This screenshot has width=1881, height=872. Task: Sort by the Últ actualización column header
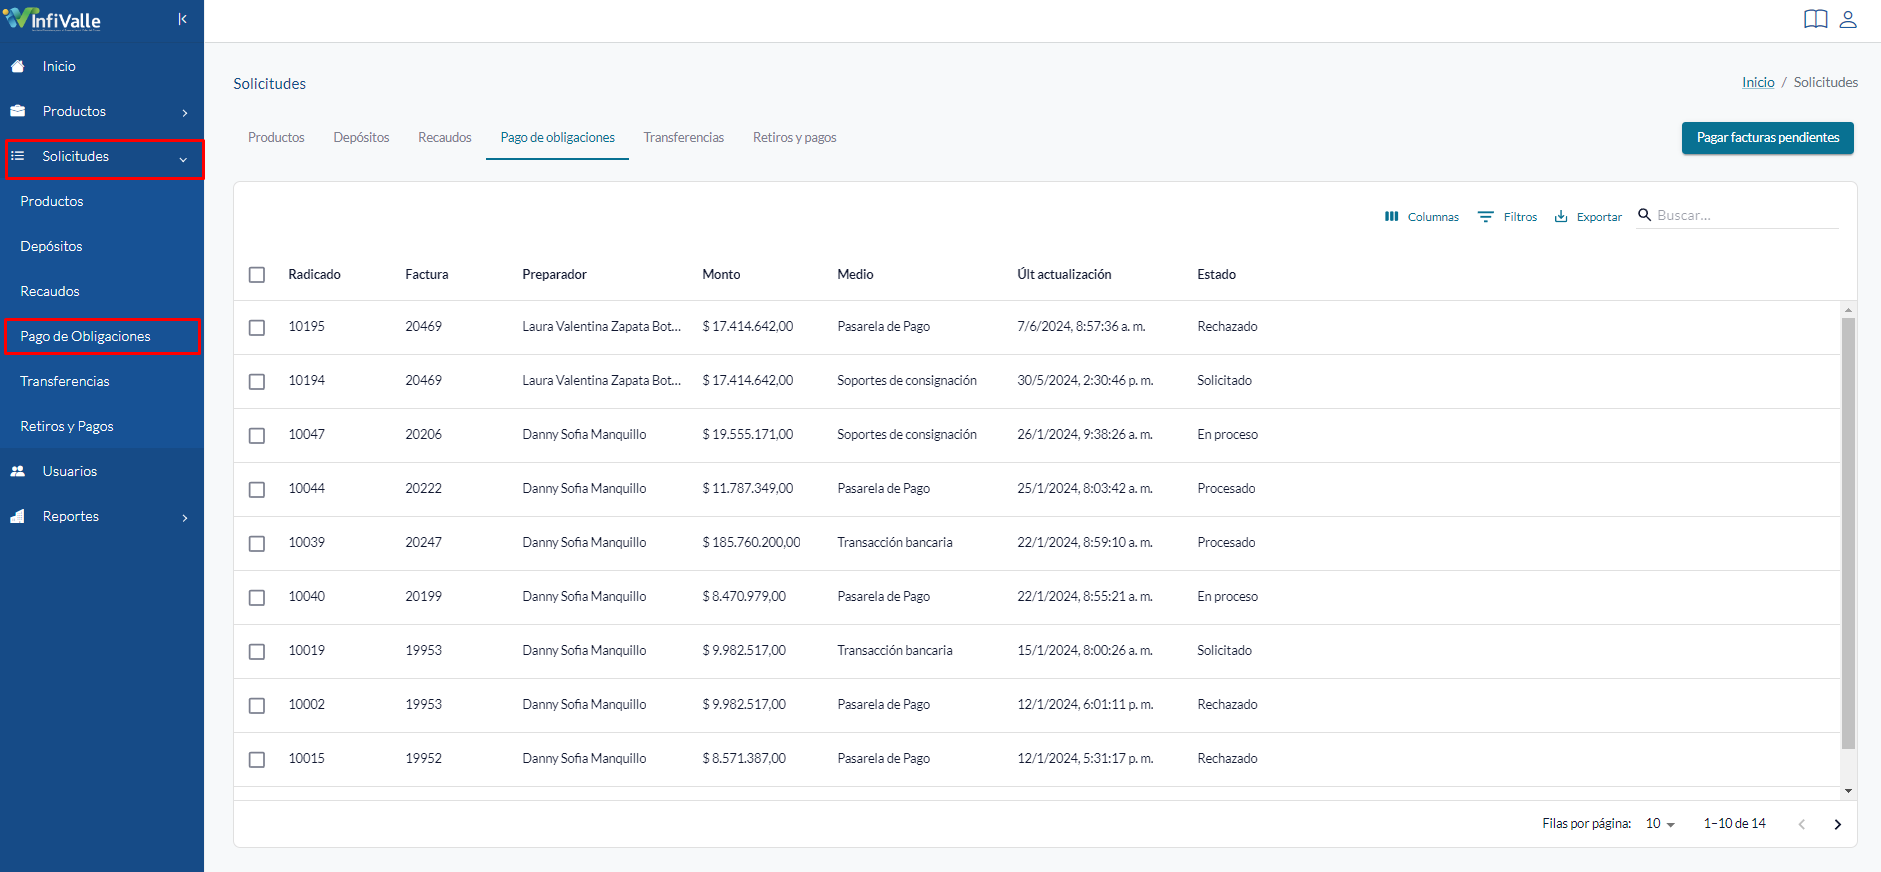[1064, 274]
